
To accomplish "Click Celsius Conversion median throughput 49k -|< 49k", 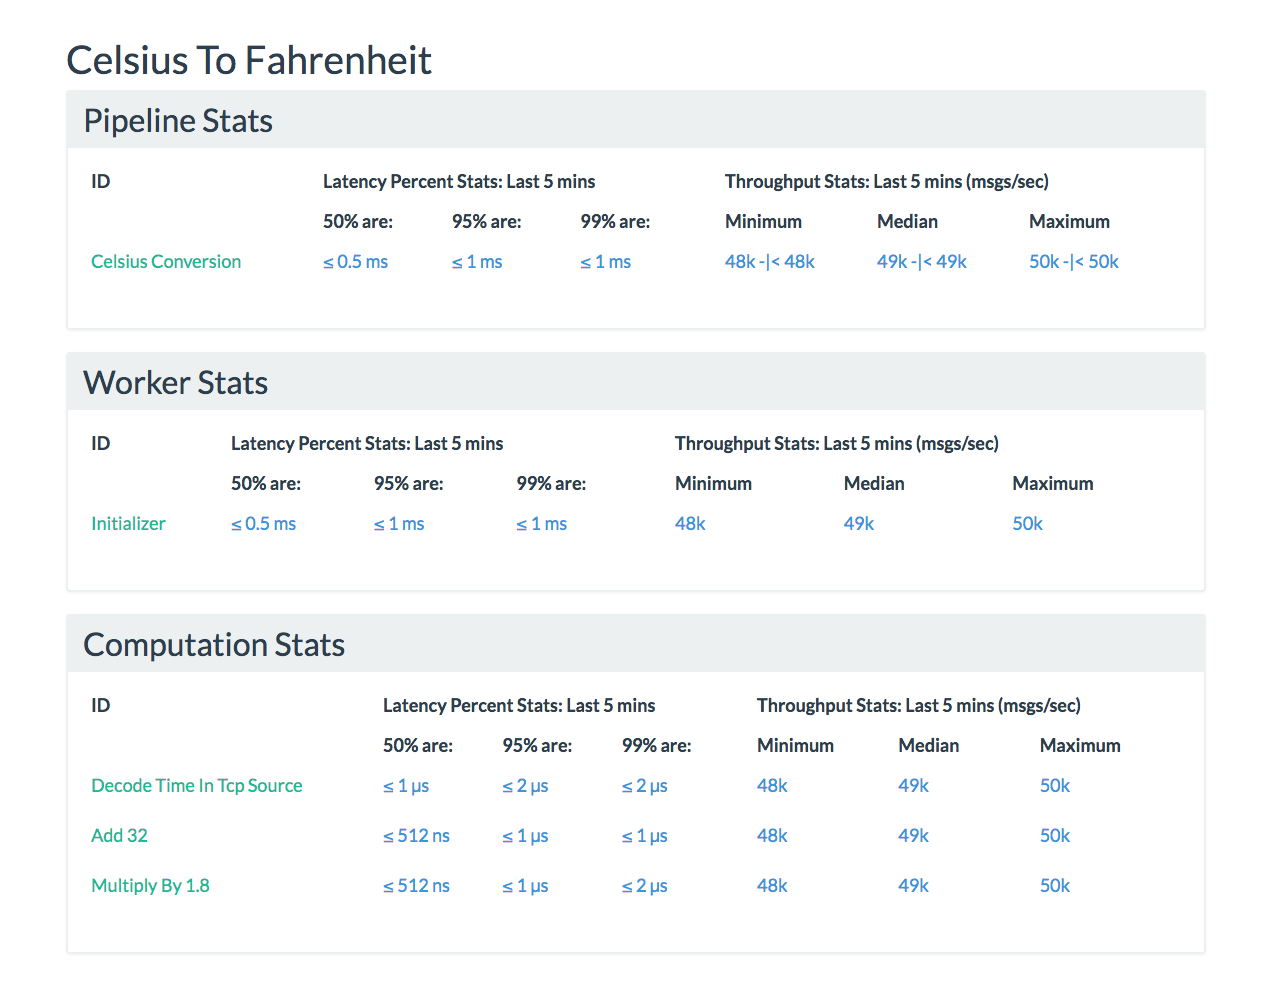I will [921, 262].
